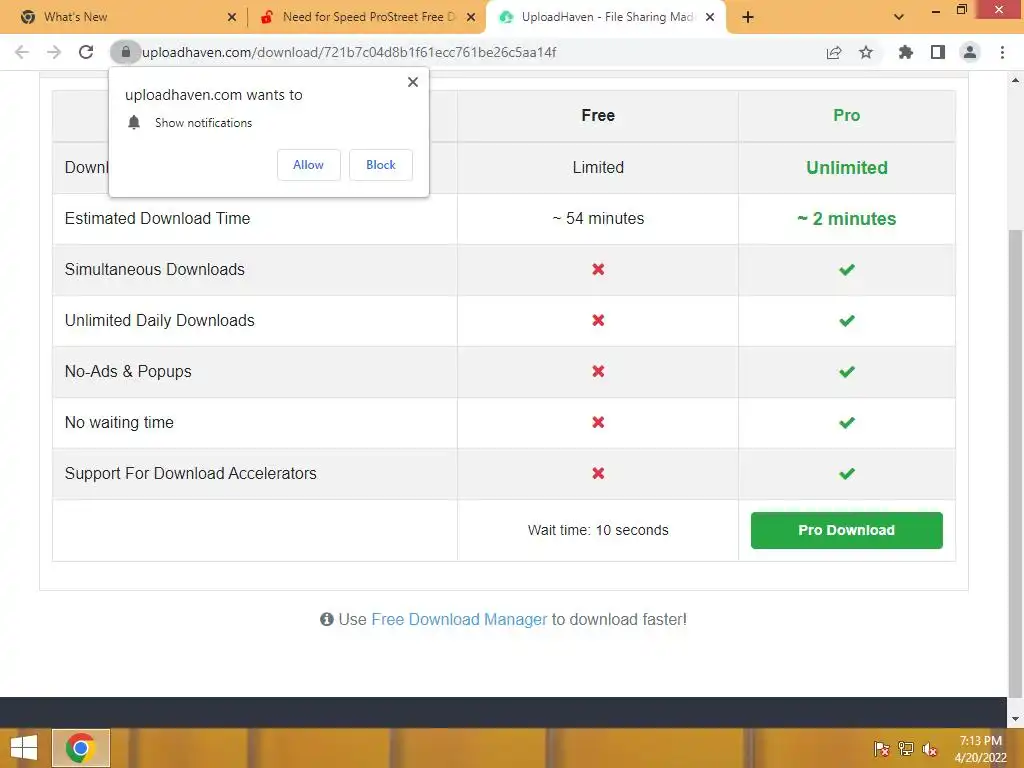Switch to Need for Speed ProStreet tab
1024x768 pixels.
click(367, 17)
